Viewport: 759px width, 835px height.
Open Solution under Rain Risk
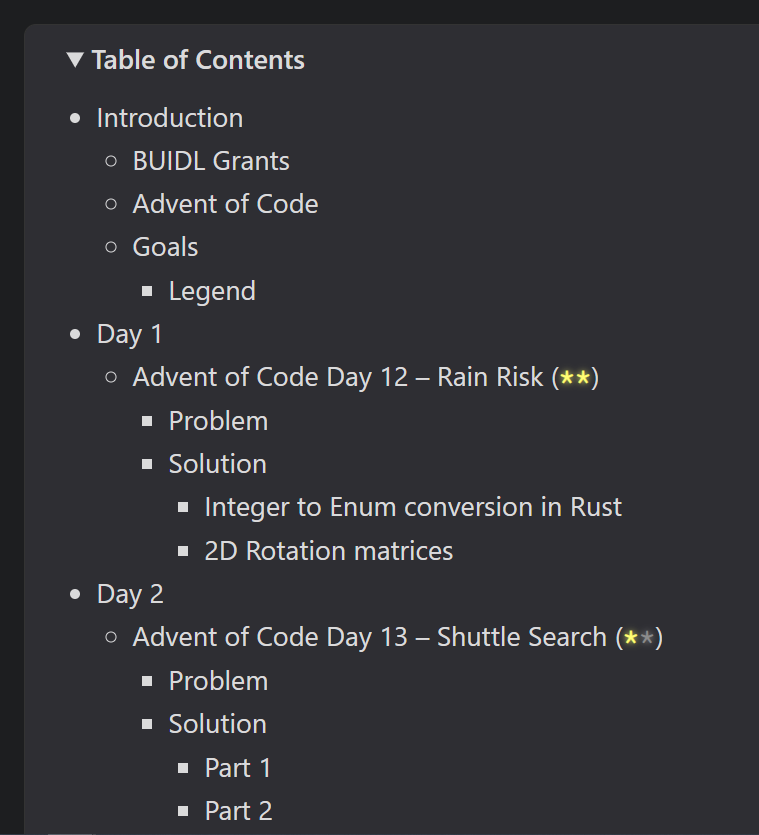tap(217, 463)
